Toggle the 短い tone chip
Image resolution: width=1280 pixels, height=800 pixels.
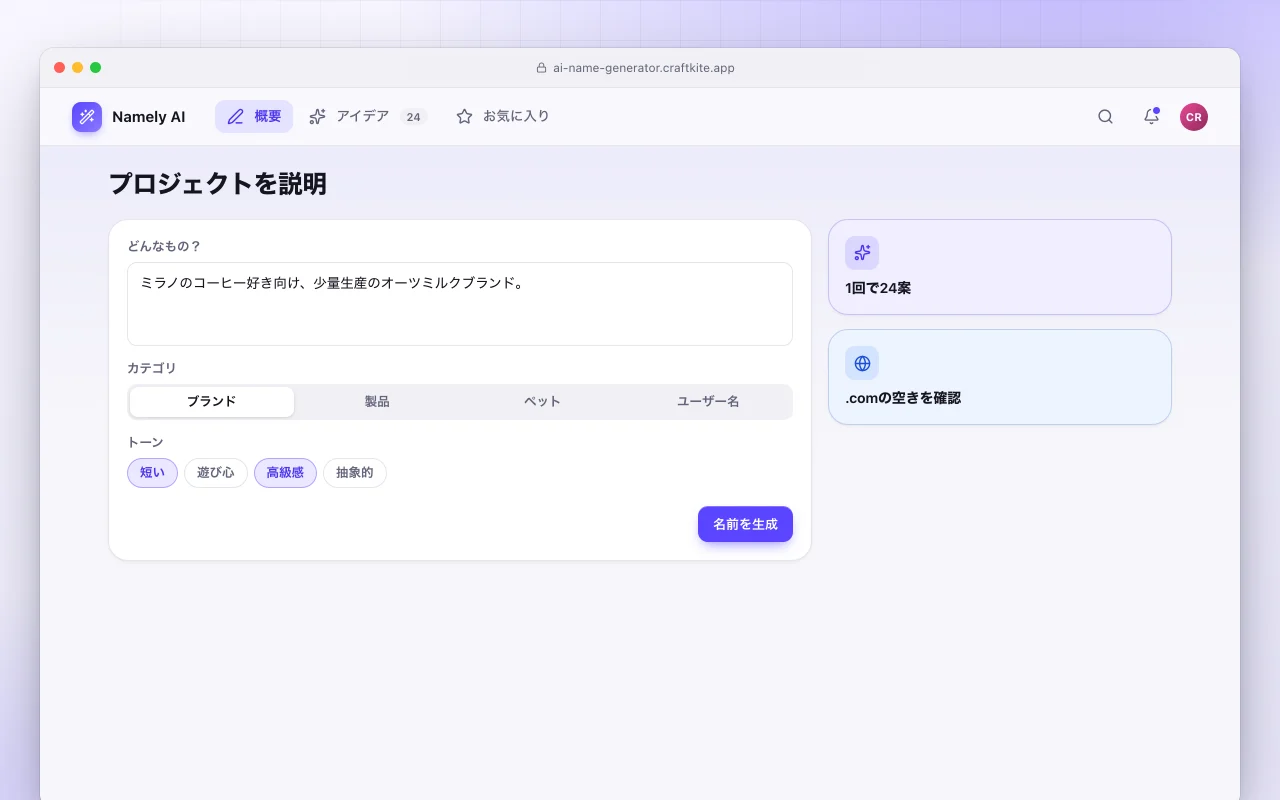point(152,473)
